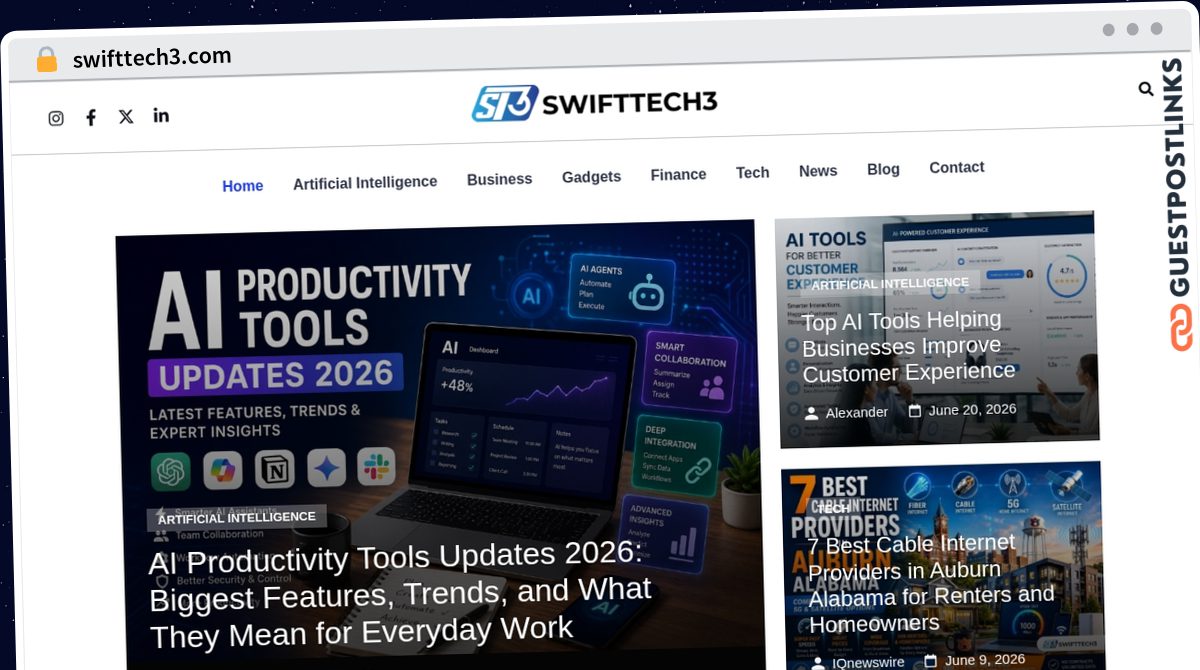Click the SwiftTech3 logo

point(595,102)
